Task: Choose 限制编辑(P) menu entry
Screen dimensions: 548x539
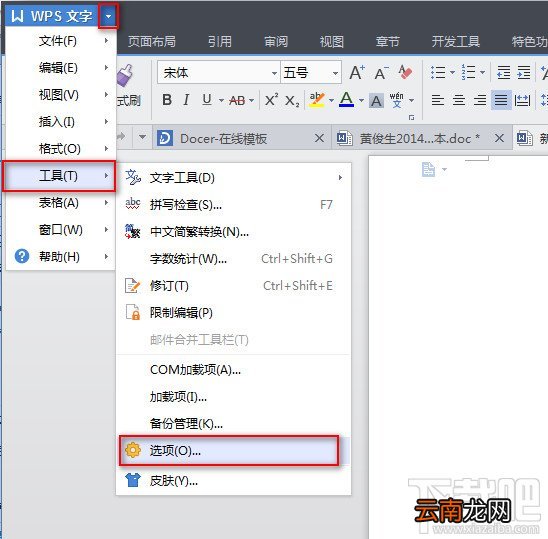Action: (233, 312)
